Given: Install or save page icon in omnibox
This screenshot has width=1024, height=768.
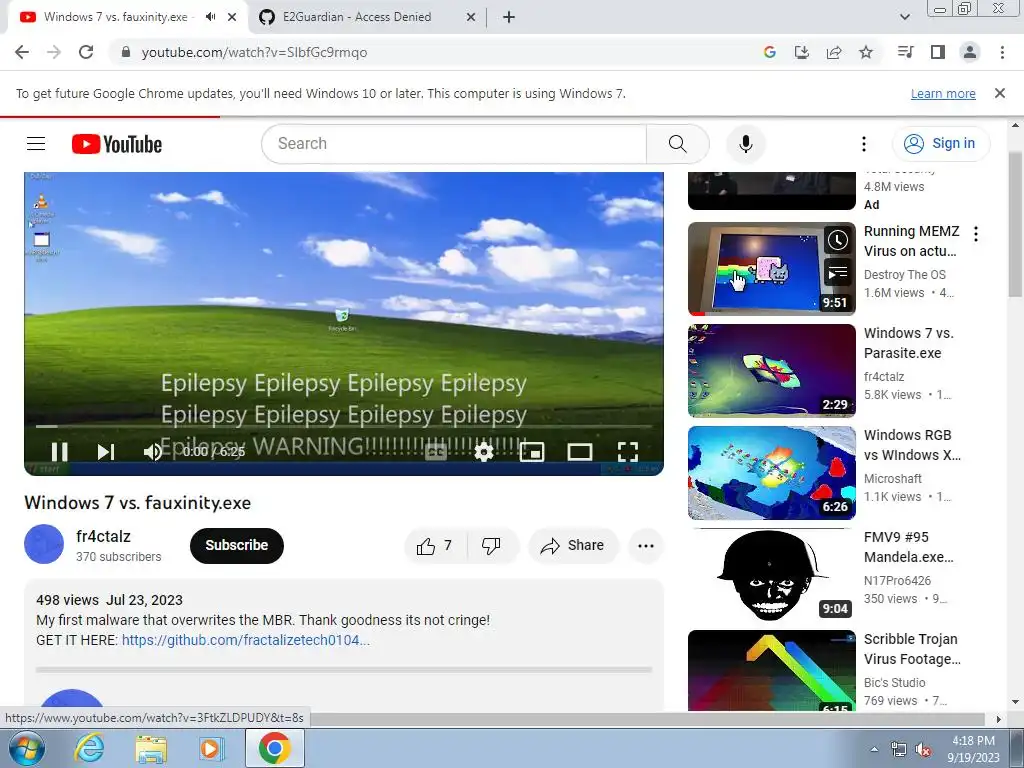Looking at the screenshot, I should click(801, 52).
